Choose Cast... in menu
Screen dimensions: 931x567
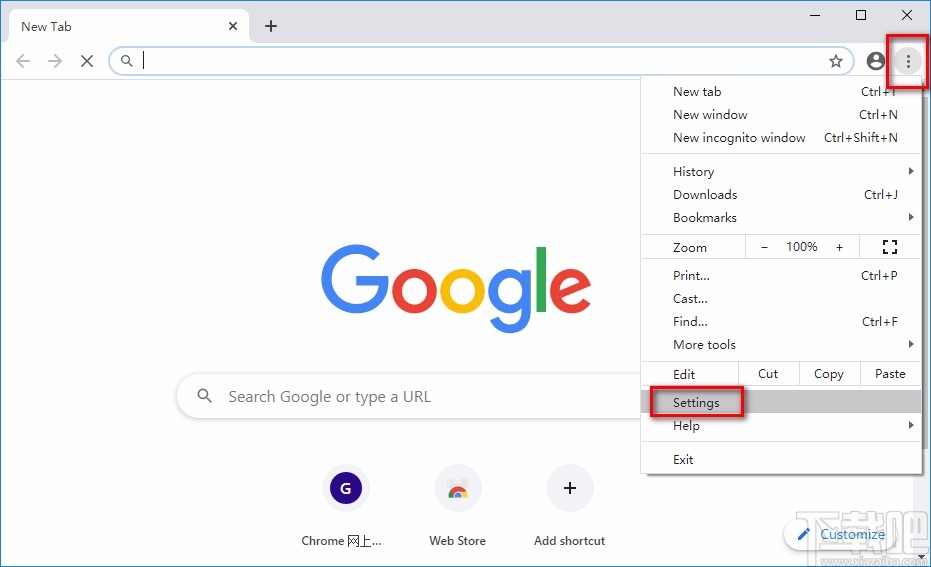(x=781, y=299)
